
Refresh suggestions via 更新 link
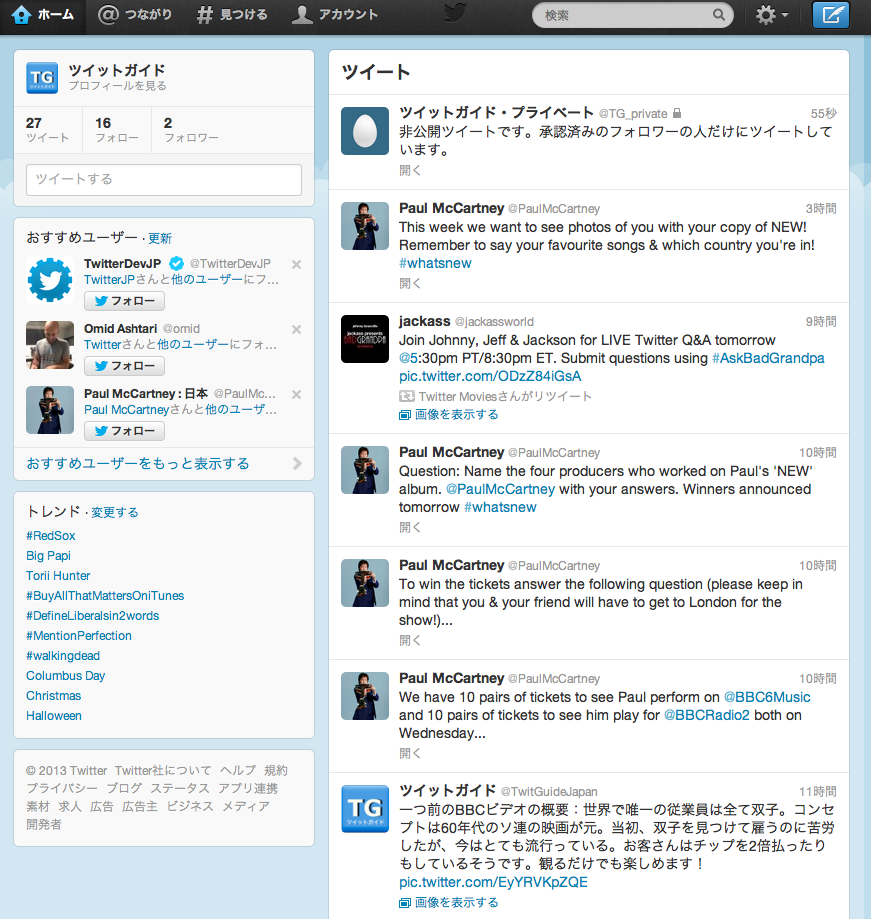point(159,239)
